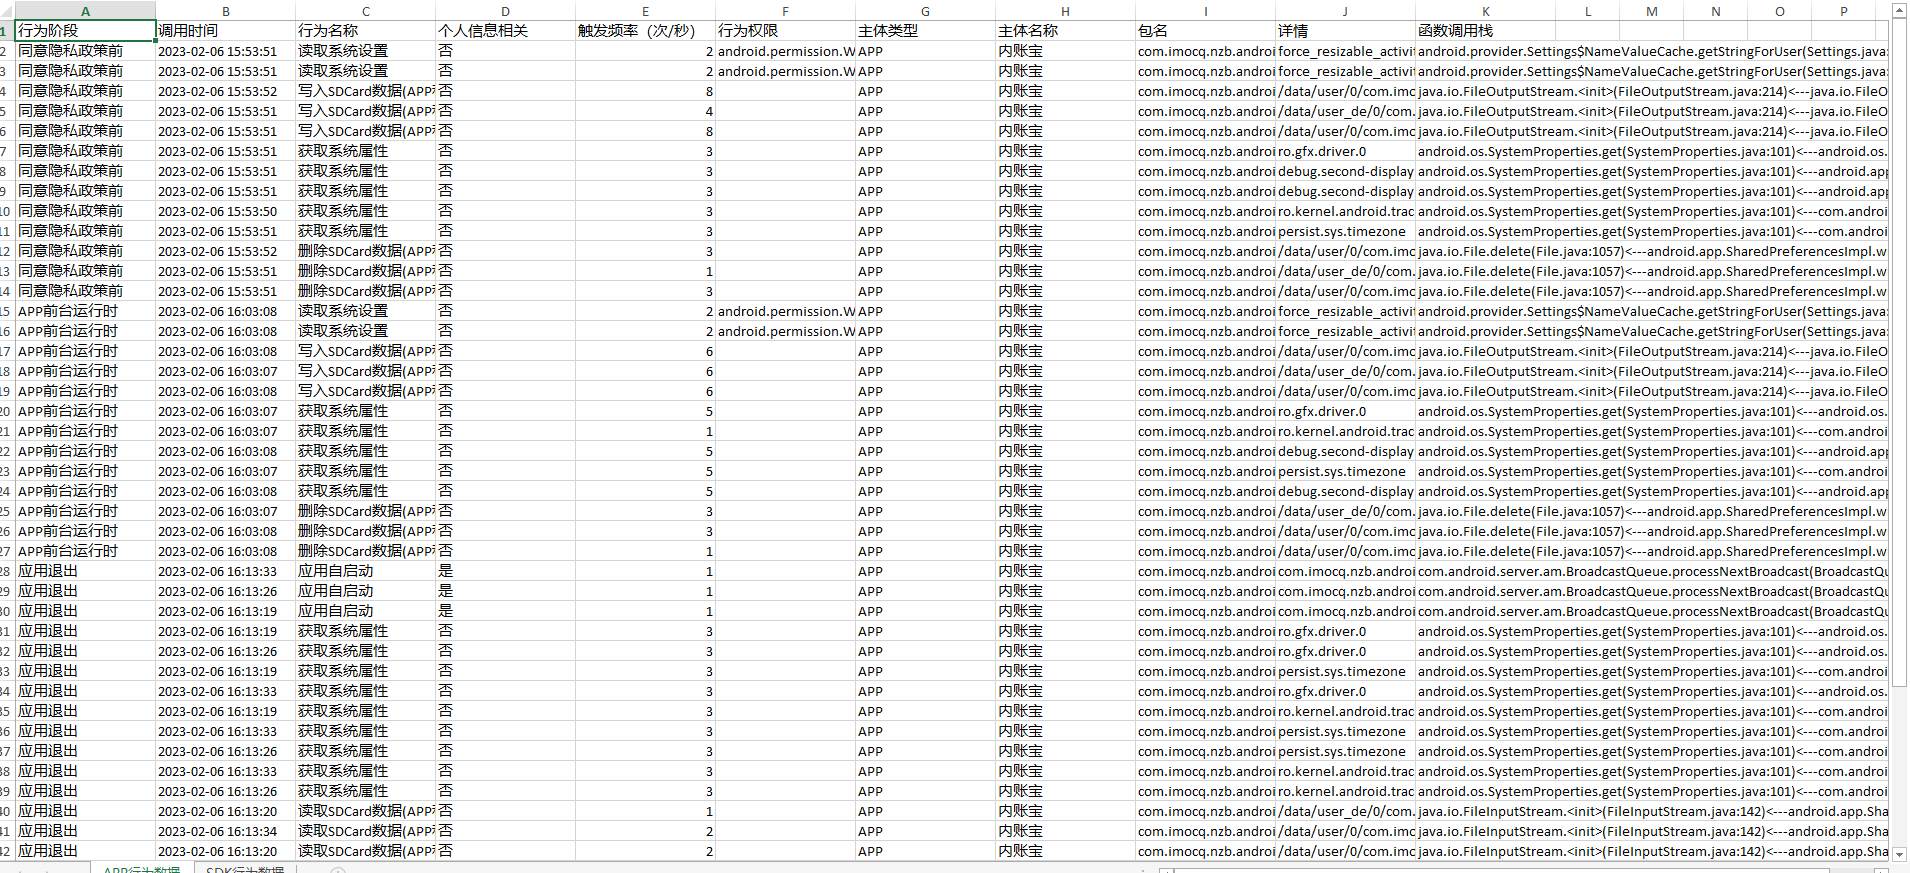Select column D header
The image size is (1910, 873).
click(506, 11)
